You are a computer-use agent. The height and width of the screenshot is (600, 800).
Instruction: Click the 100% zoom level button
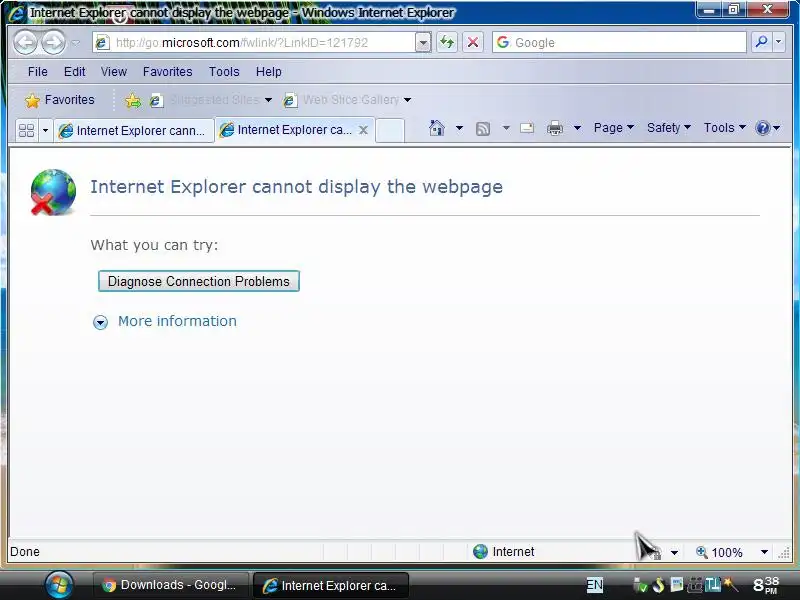click(719, 552)
